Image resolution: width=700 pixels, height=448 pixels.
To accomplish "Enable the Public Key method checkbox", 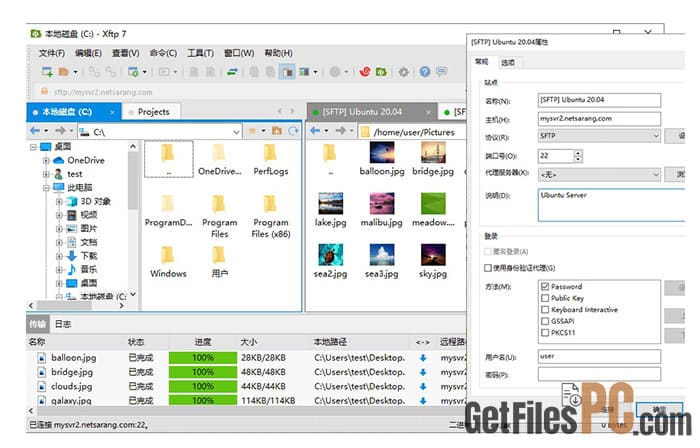I will [545, 298].
